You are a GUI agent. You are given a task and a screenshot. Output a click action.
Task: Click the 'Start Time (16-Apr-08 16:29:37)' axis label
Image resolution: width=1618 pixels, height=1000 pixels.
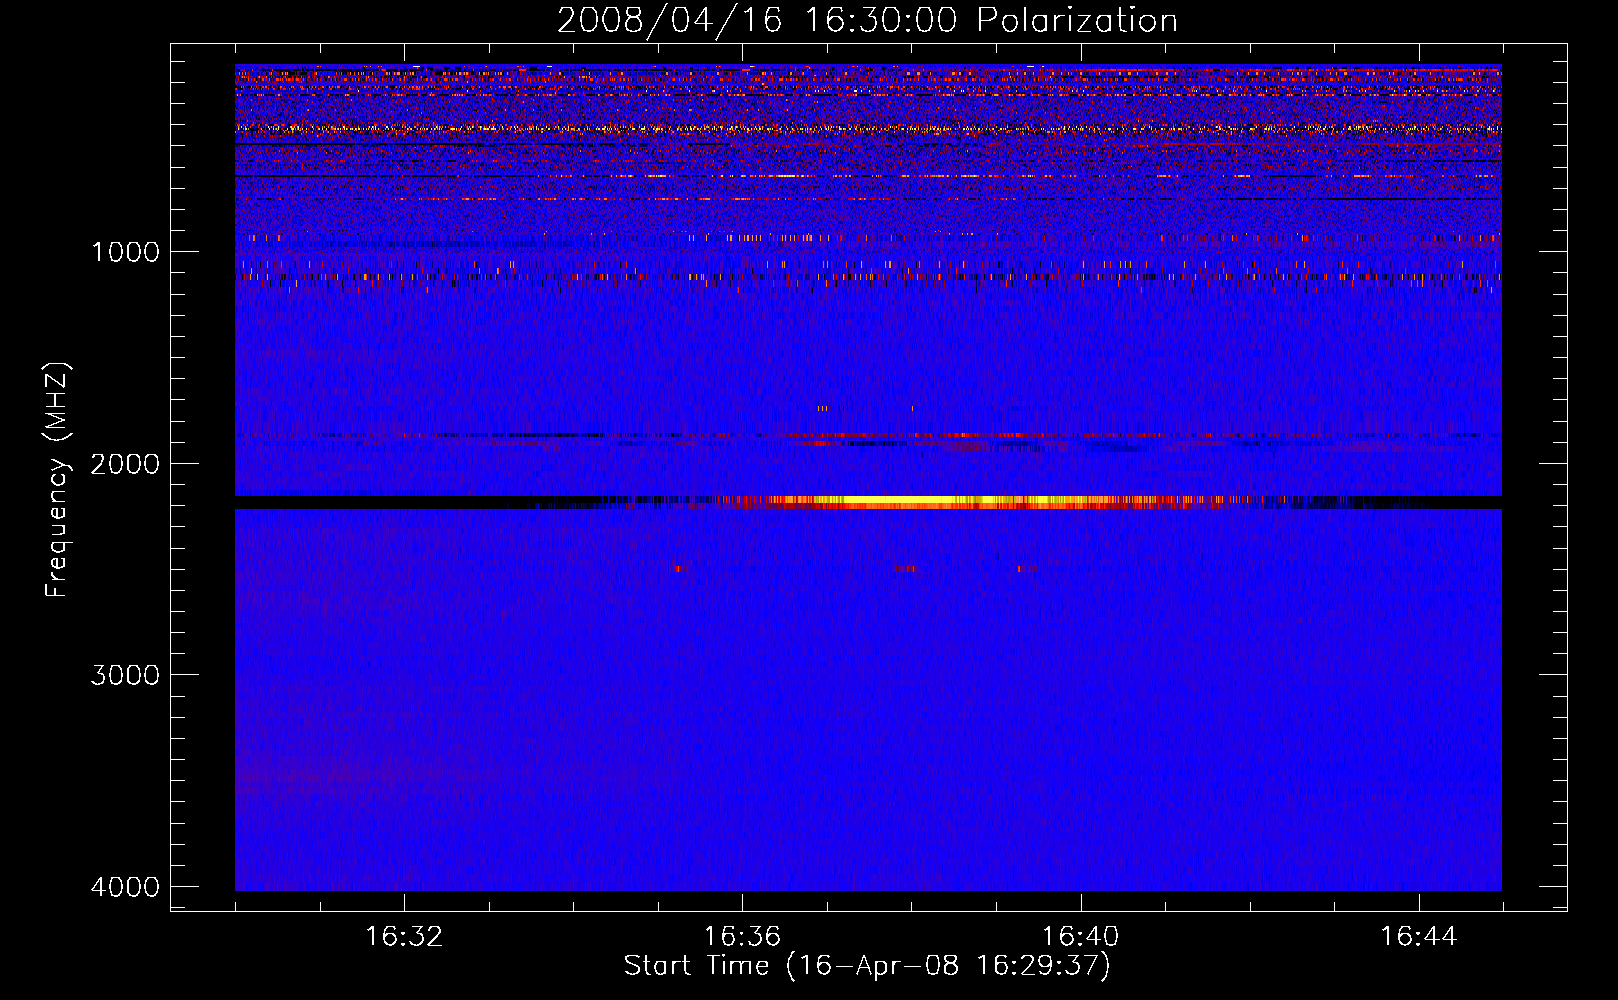pos(867,966)
